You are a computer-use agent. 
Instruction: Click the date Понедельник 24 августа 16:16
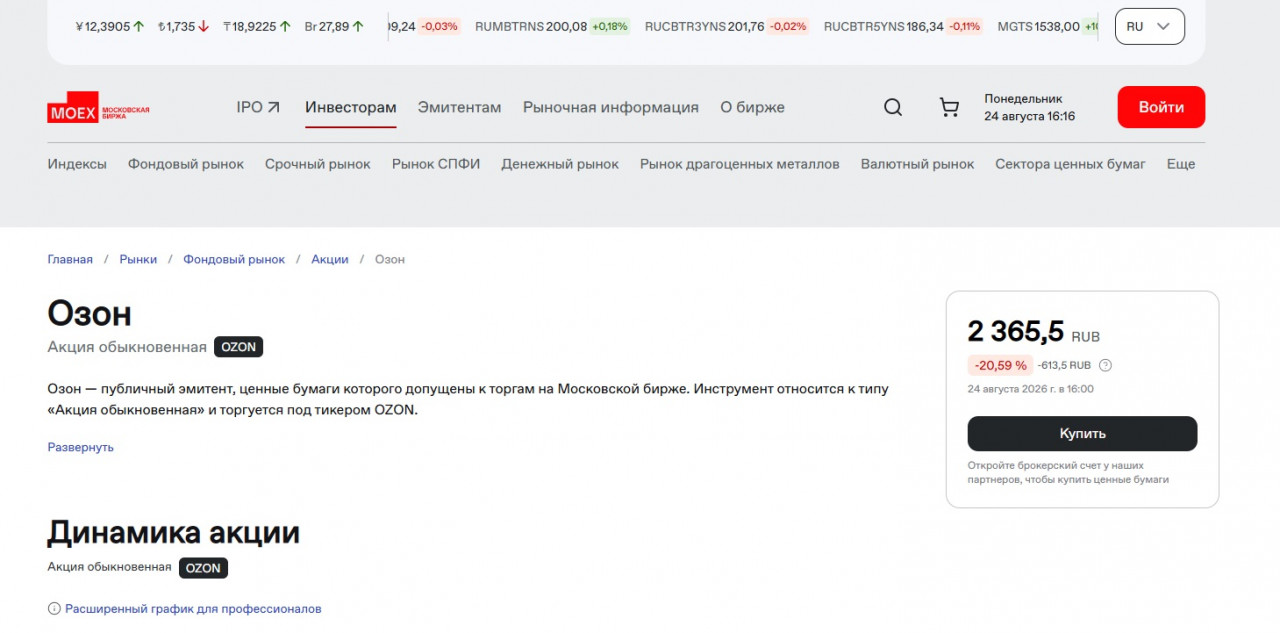tap(1030, 107)
